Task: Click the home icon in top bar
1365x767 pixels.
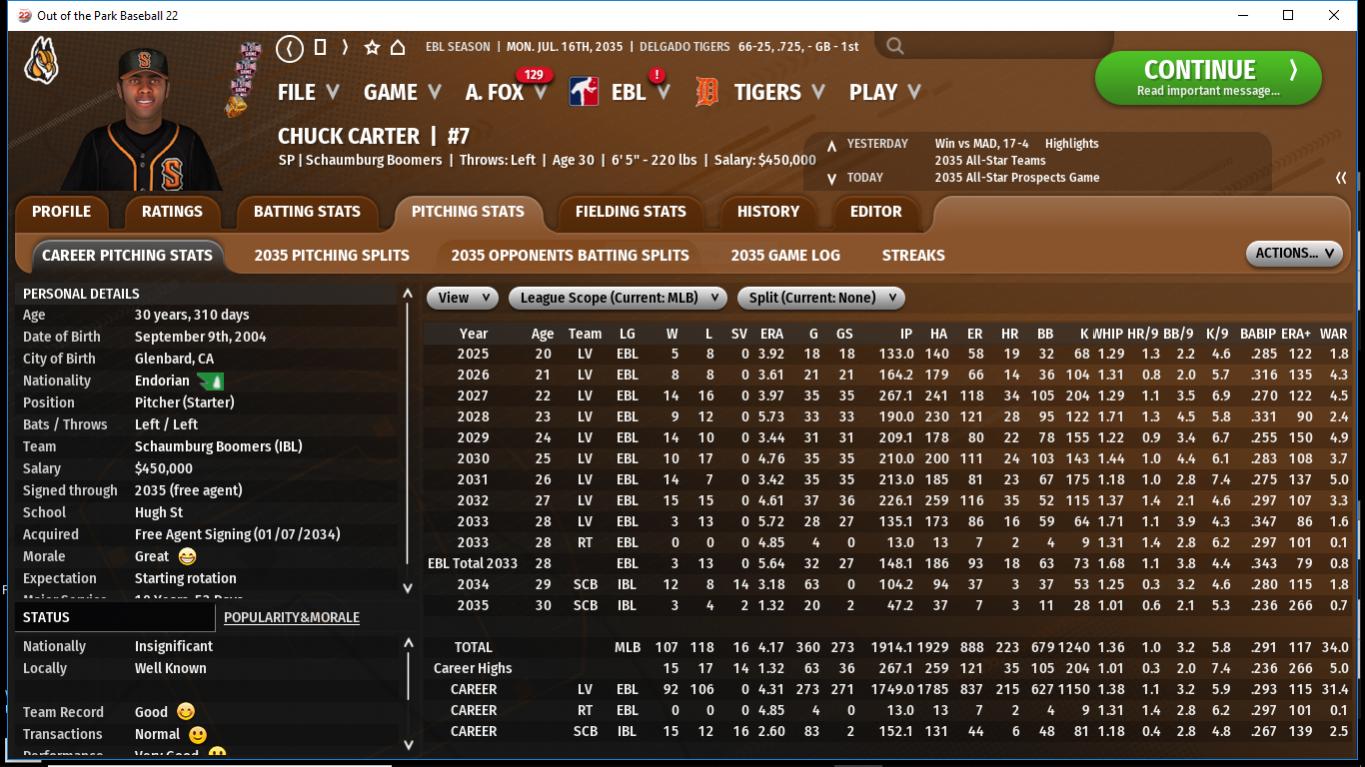Action: tap(397, 47)
